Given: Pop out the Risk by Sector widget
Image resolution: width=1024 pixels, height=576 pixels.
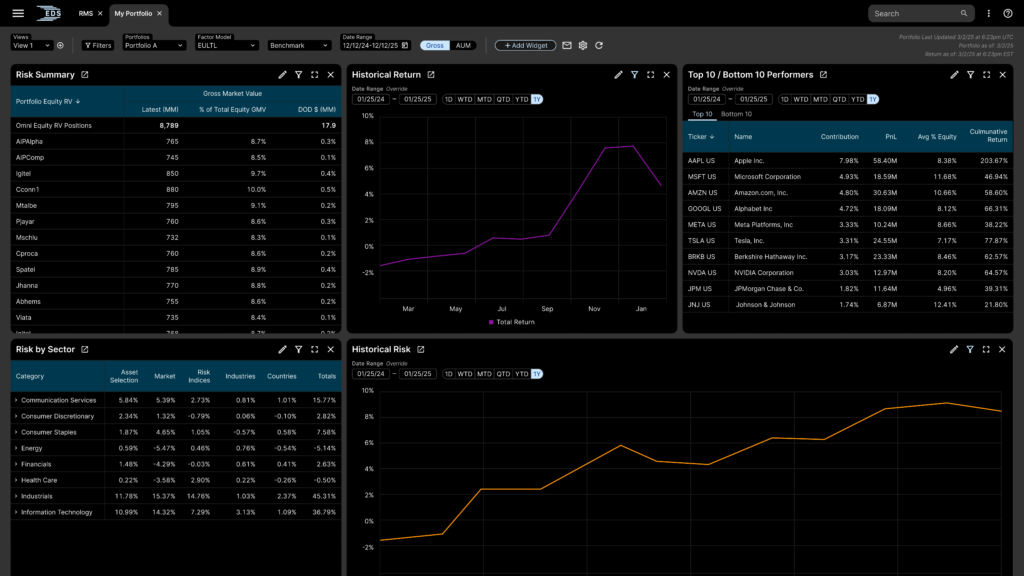Looking at the screenshot, I should tap(85, 350).
